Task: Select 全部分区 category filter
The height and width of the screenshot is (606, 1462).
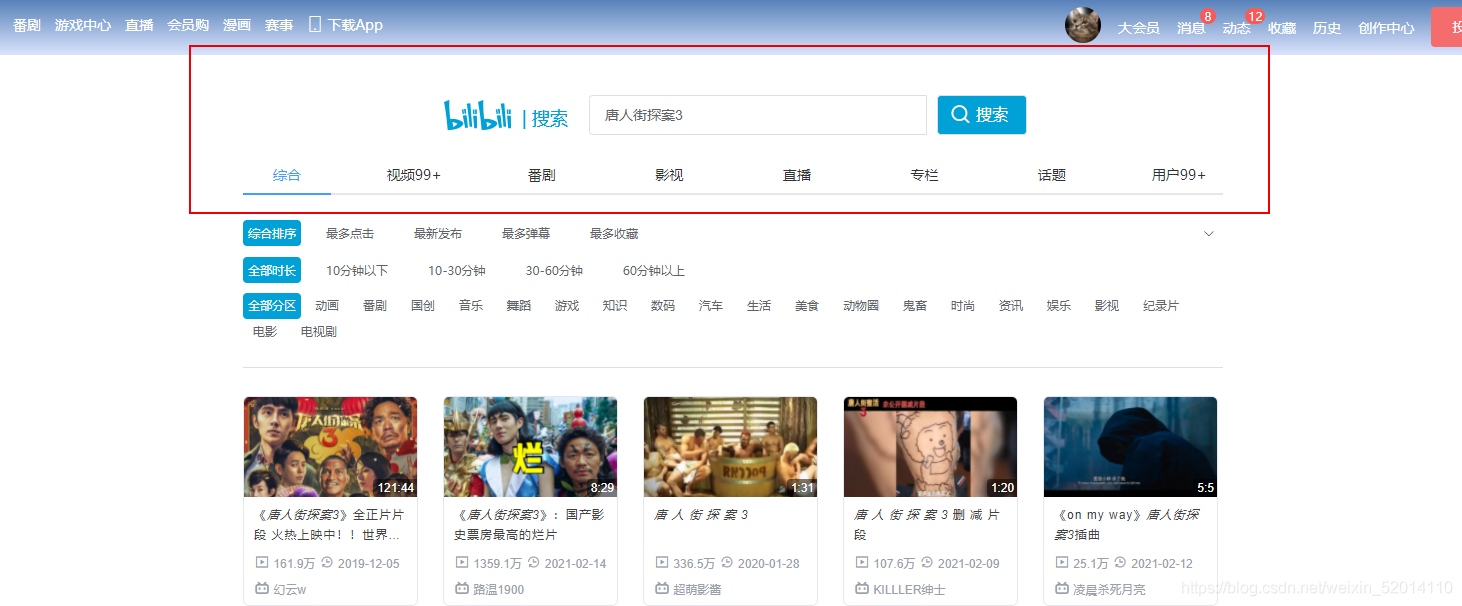Action: [272, 306]
